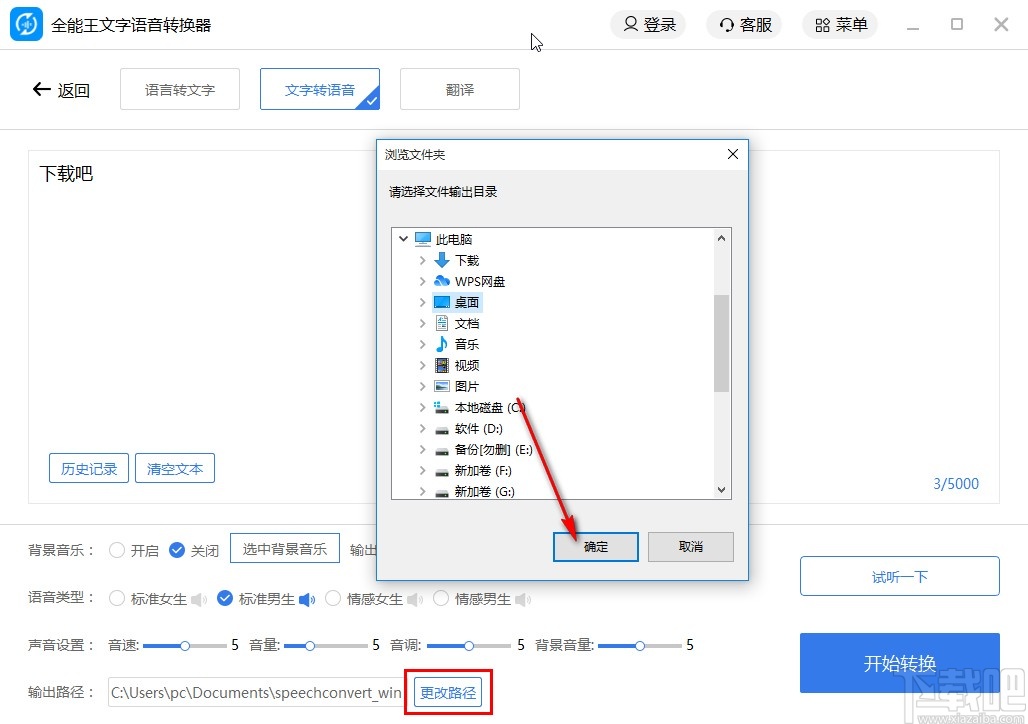Collapse the 此电脑 tree node

pos(404,239)
